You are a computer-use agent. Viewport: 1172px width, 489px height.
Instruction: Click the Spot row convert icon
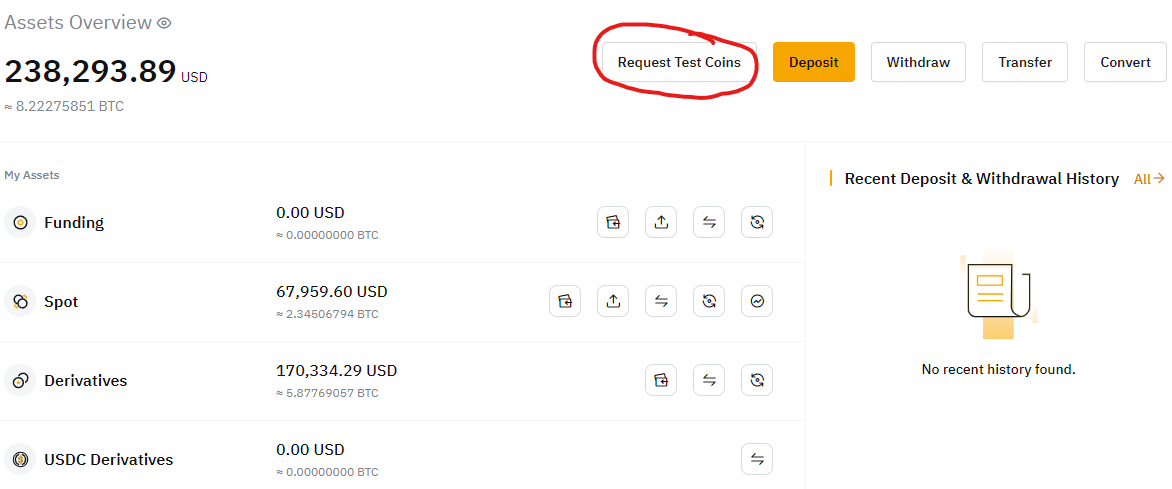(709, 301)
